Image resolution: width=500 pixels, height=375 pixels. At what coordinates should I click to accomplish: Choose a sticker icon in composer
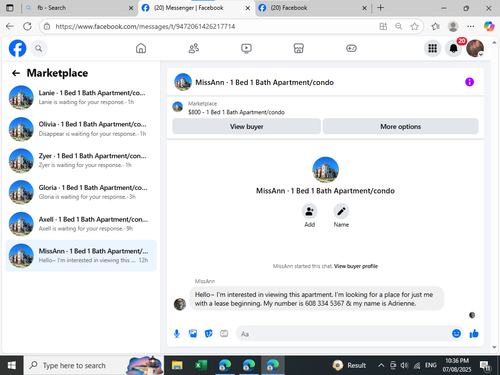(x=209, y=333)
